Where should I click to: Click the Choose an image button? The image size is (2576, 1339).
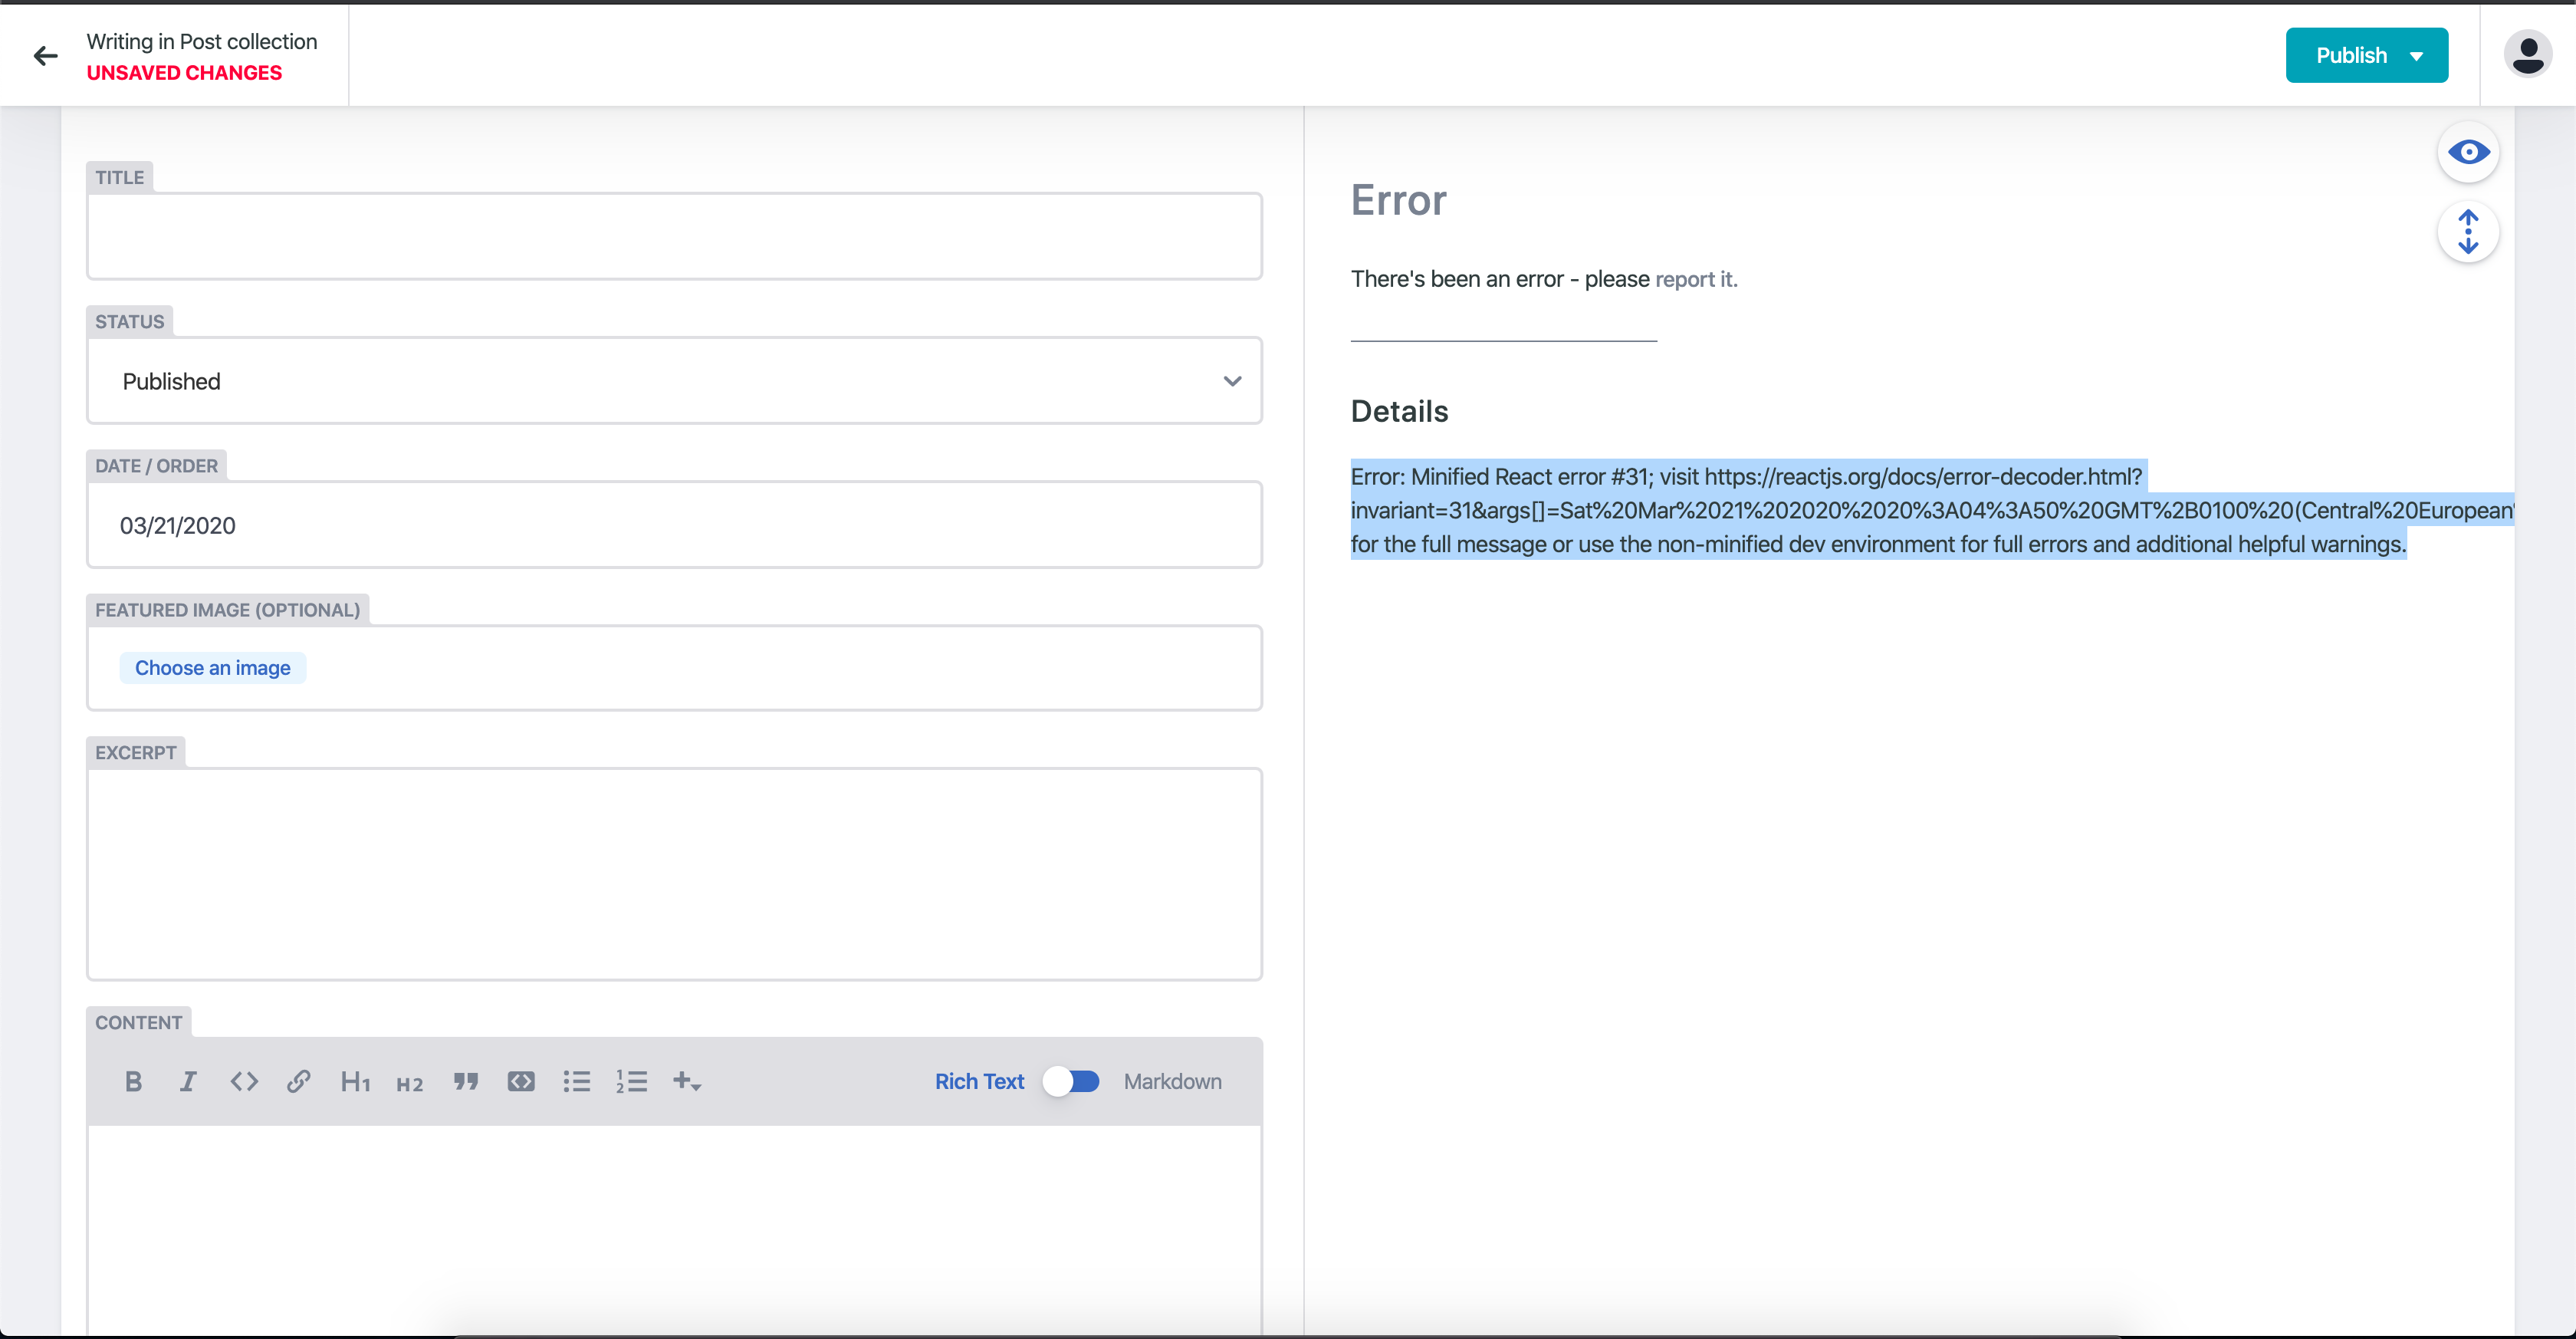click(x=212, y=668)
